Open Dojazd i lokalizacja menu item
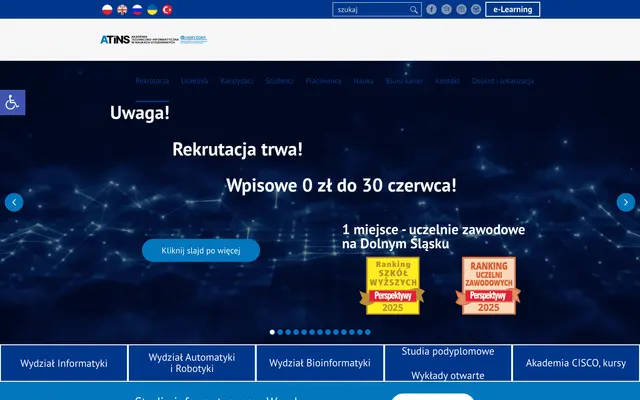 pyautogui.click(x=503, y=81)
